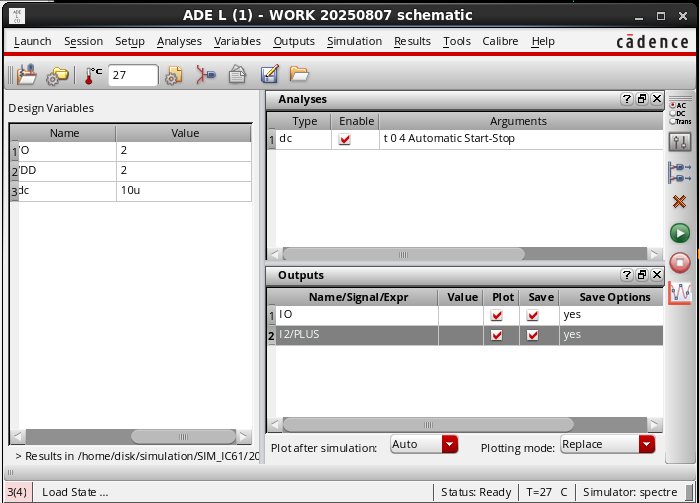This screenshot has height=503, width=699.
Task: Open the model libraries setup icon
Action: (174, 75)
